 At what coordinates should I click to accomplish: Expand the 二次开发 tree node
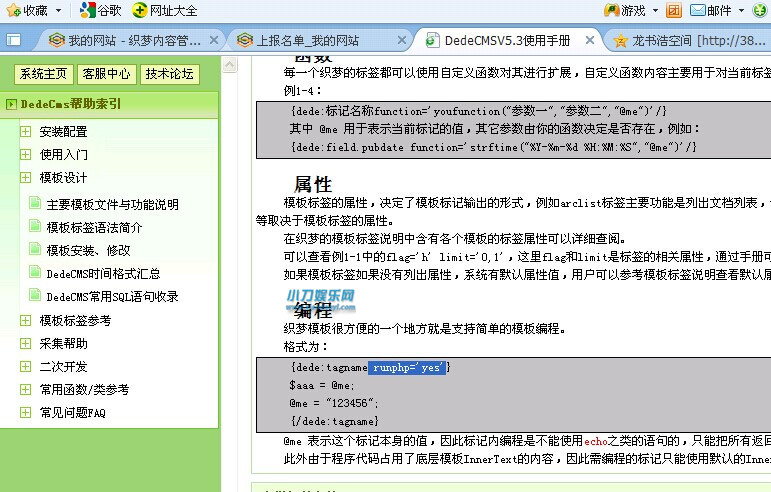(x=26, y=366)
